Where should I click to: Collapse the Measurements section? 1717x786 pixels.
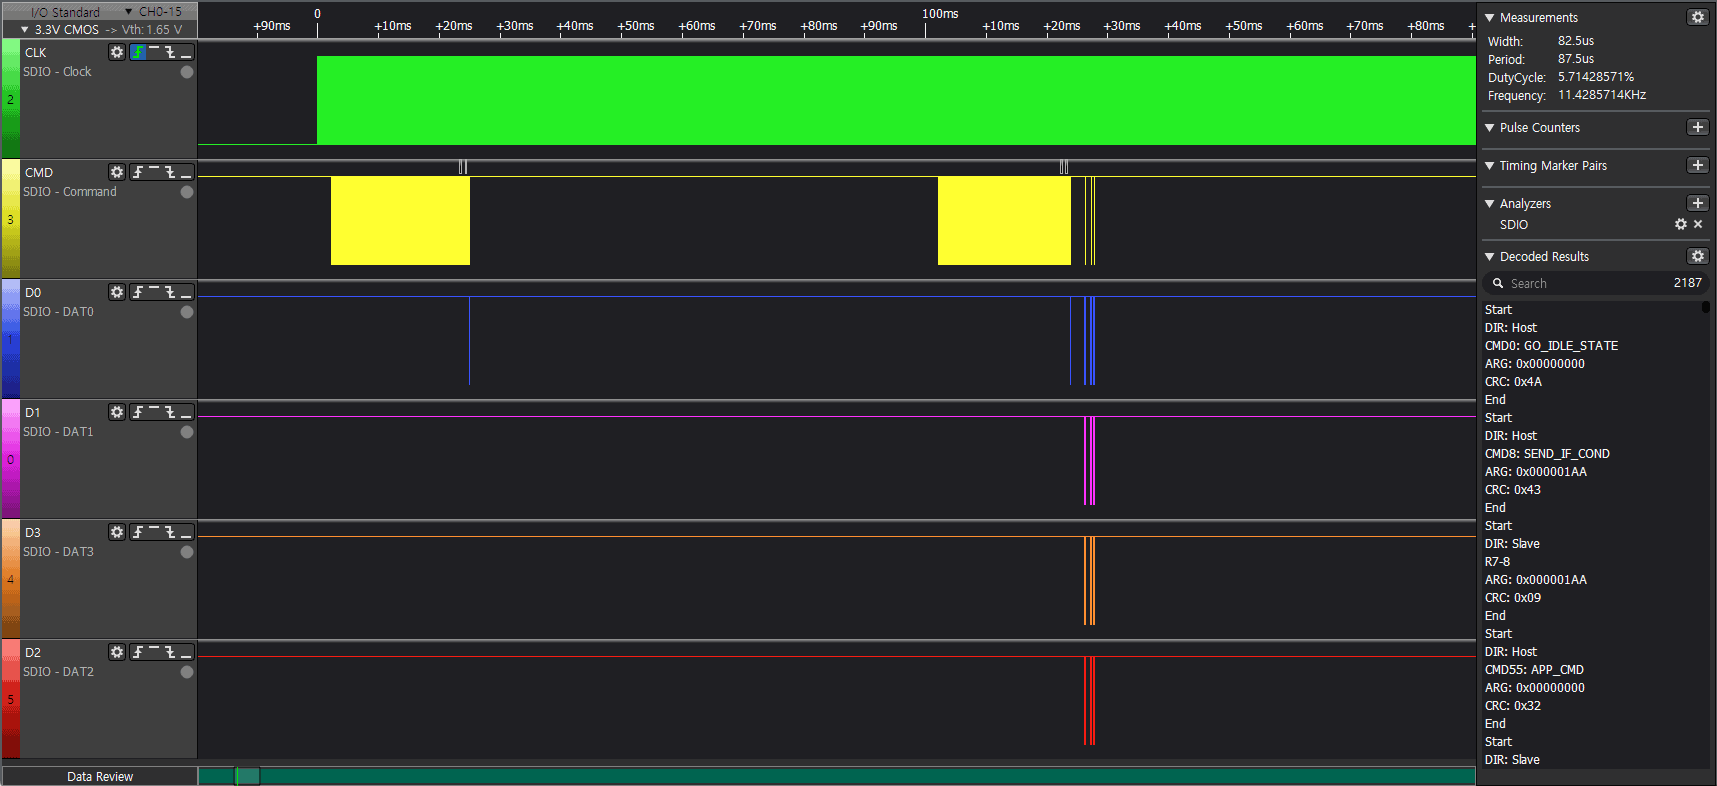tap(1490, 18)
